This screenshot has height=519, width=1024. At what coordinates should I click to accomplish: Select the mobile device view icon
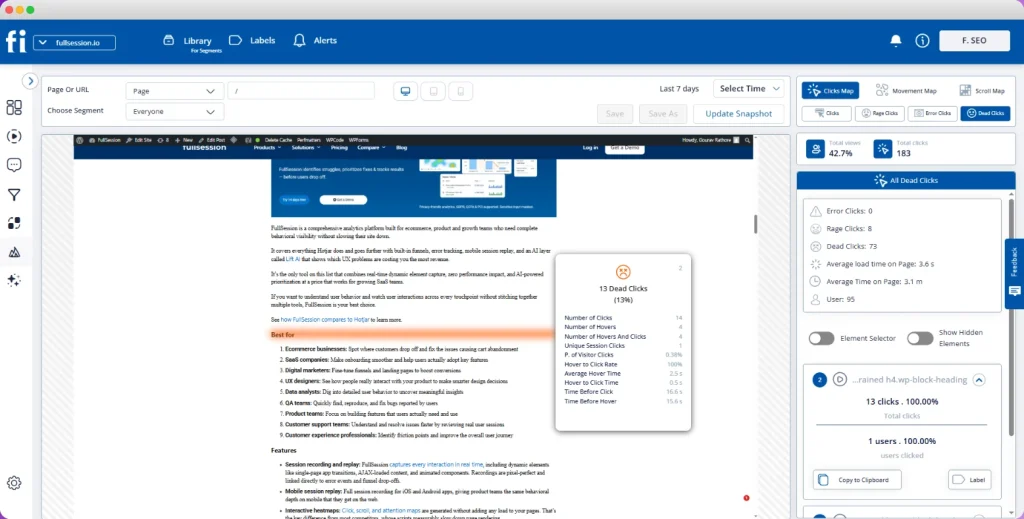pos(460,91)
